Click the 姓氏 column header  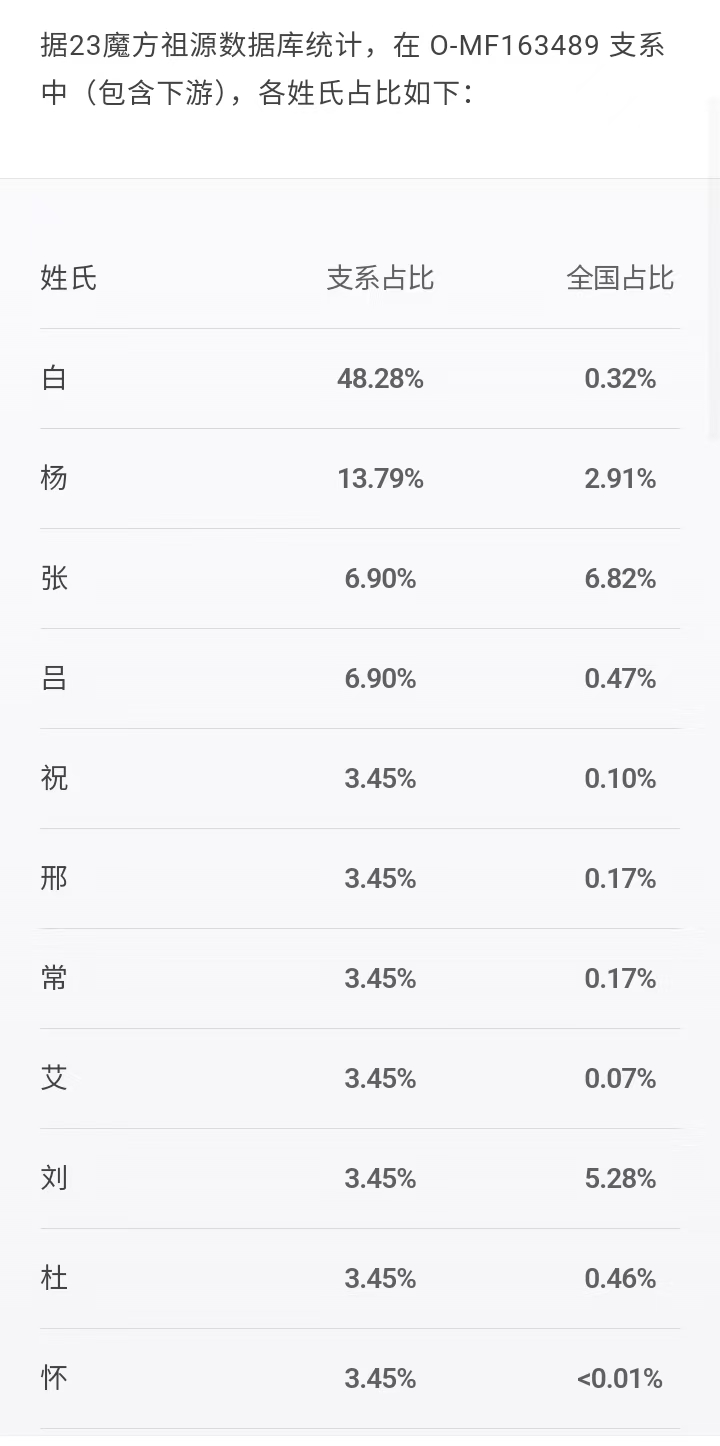[69, 278]
